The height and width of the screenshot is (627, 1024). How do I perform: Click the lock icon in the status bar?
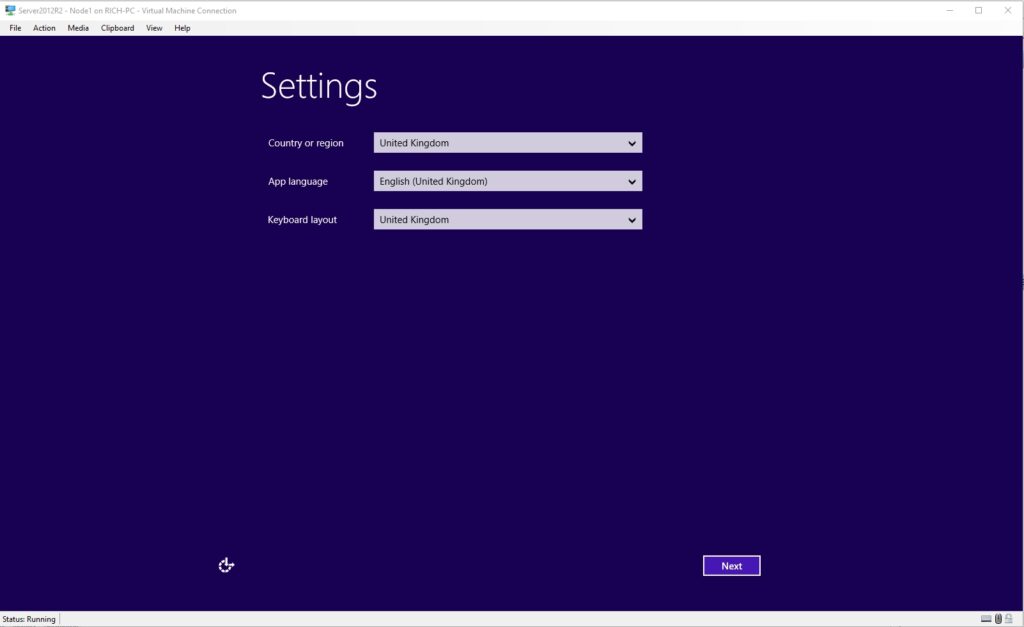point(1009,619)
